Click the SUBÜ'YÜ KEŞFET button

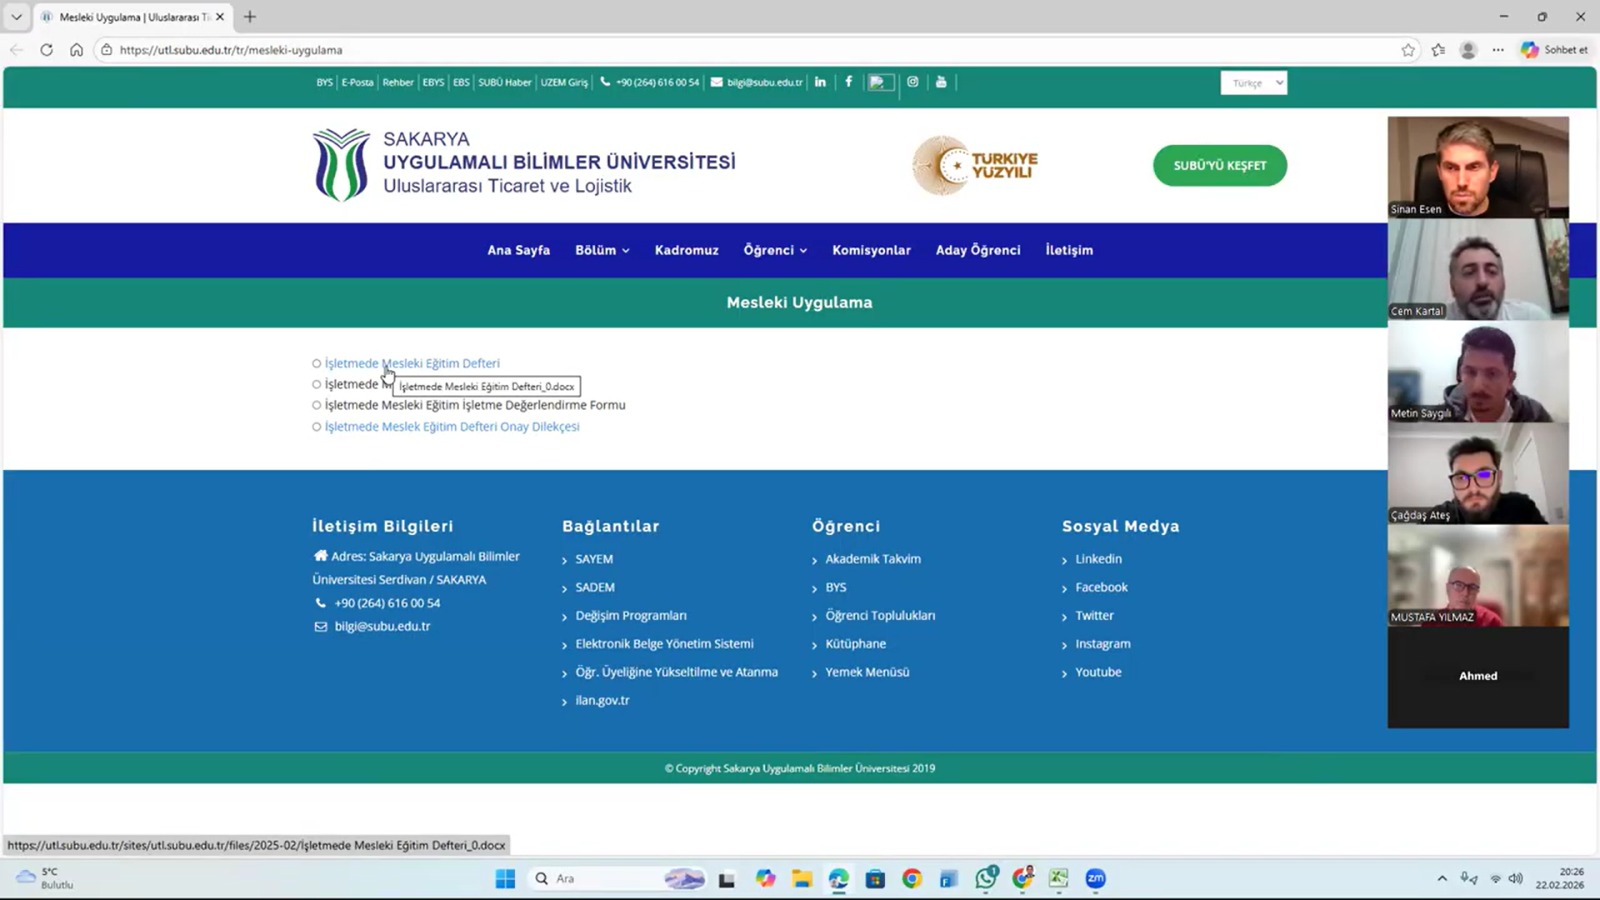tap(1219, 166)
